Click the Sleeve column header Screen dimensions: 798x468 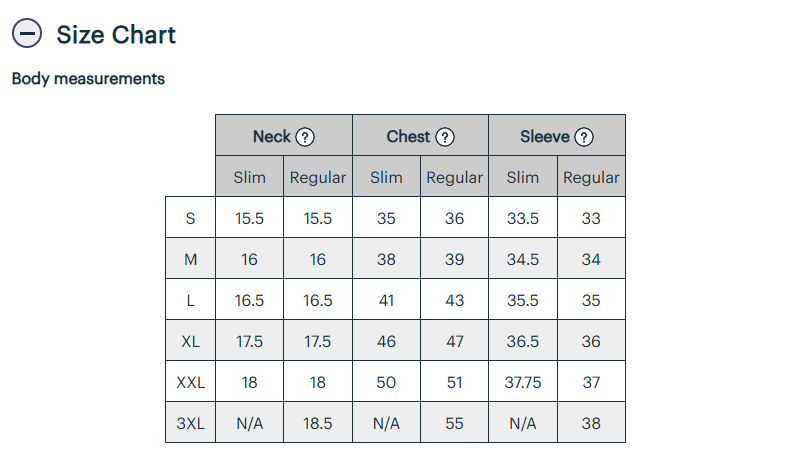557,135
